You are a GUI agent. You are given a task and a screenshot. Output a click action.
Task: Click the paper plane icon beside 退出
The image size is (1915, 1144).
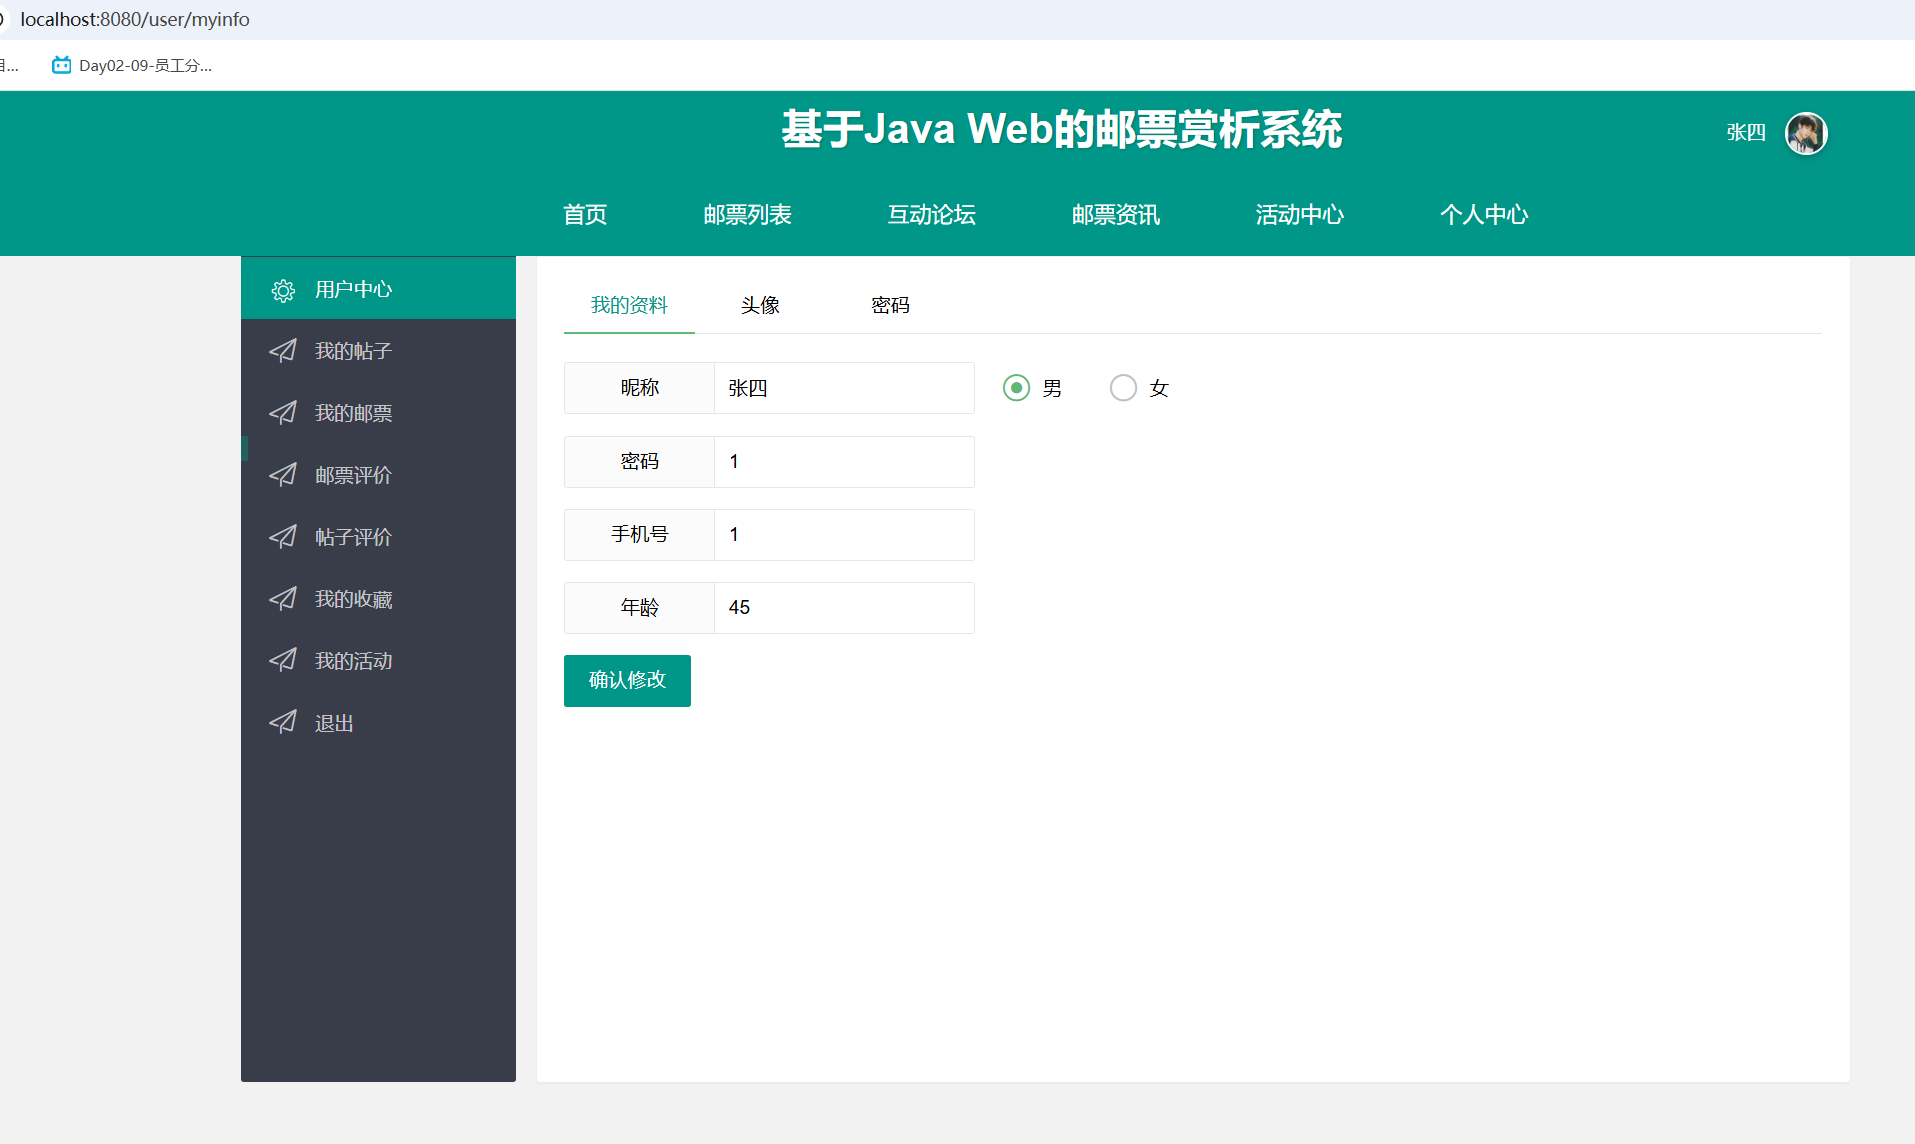click(x=283, y=723)
